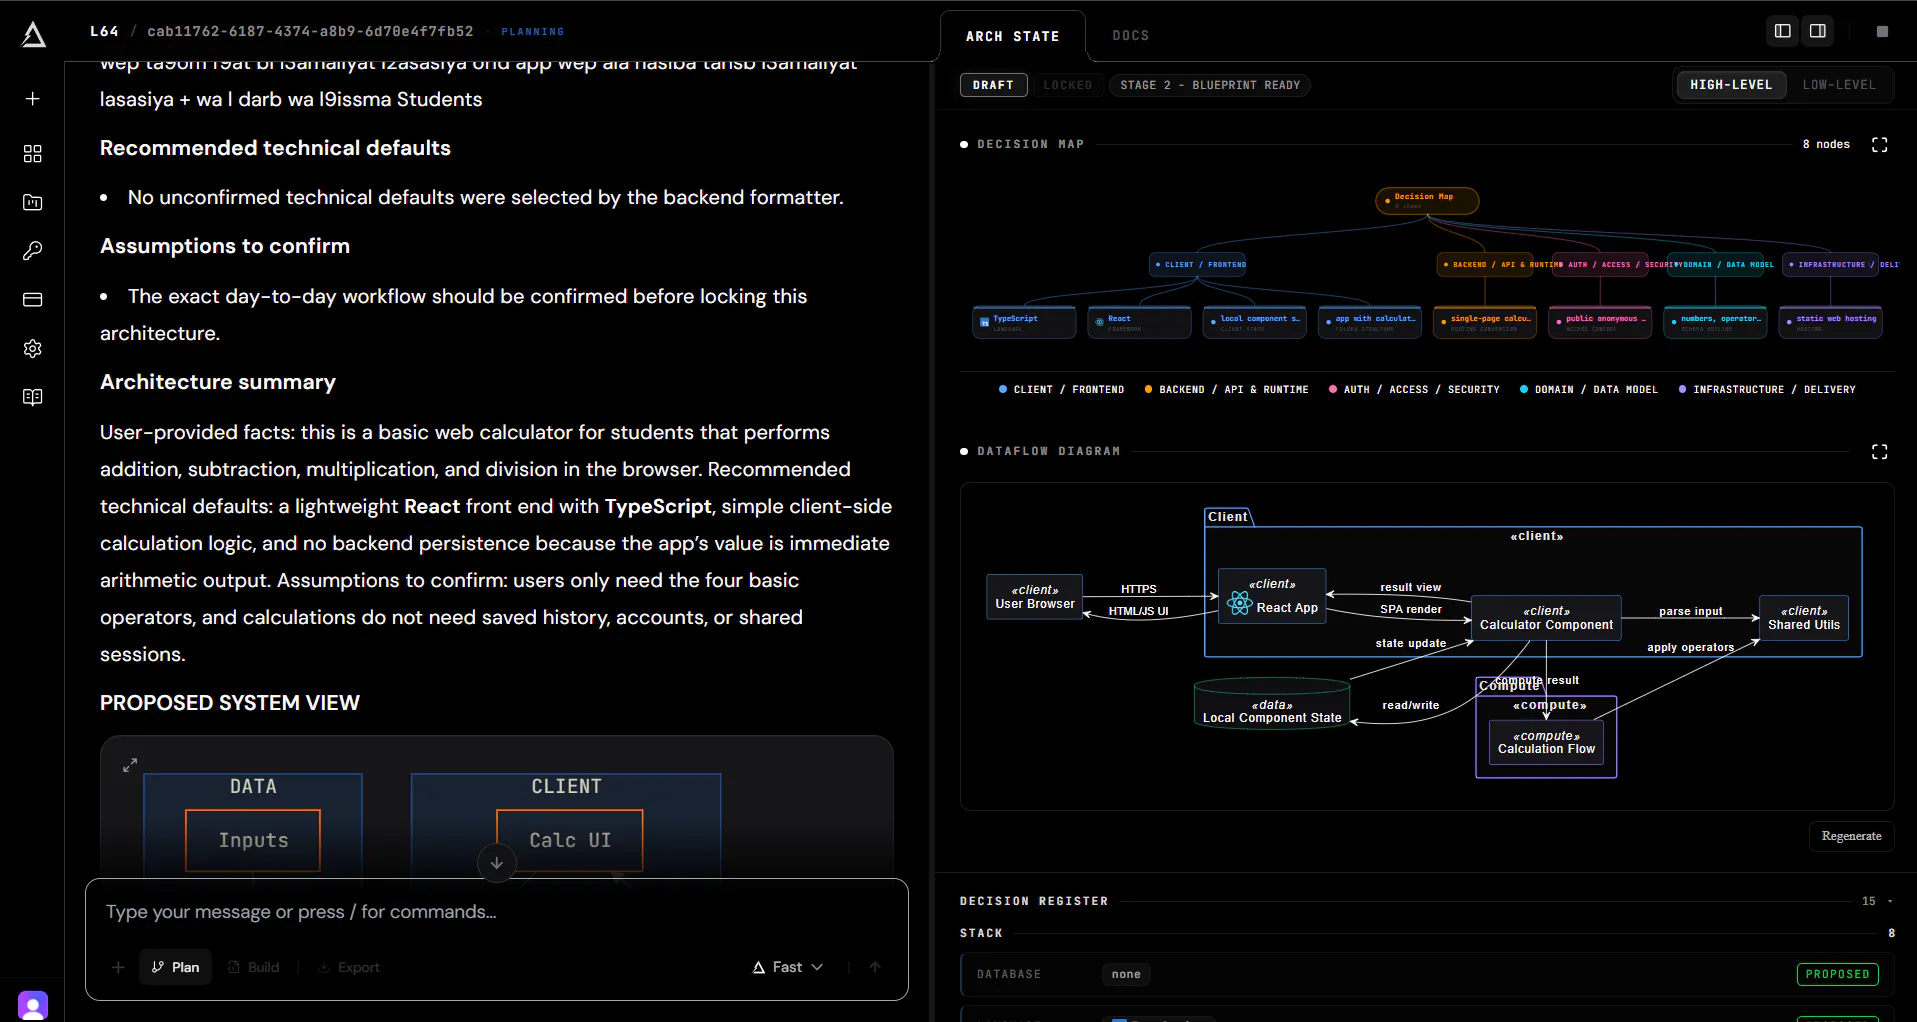Click the app logo icon at top-left
The width and height of the screenshot is (1917, 1022).
33,35
